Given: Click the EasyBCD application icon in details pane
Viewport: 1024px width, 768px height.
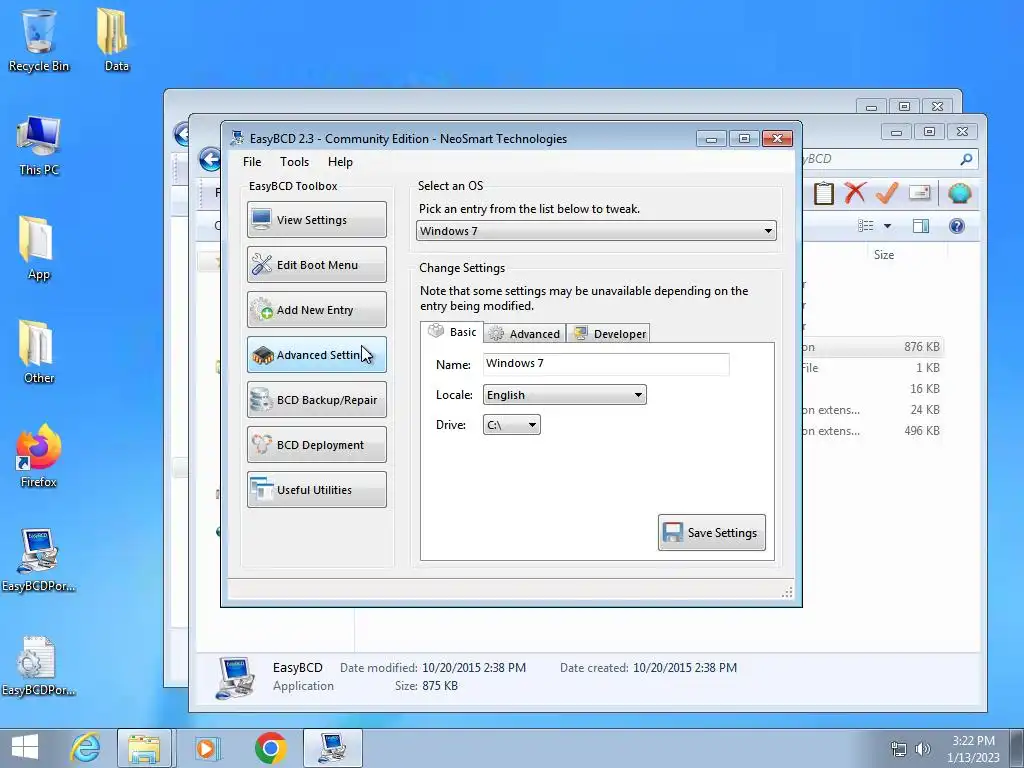Looking at the screenshot, I should click(x=234, y=678).
